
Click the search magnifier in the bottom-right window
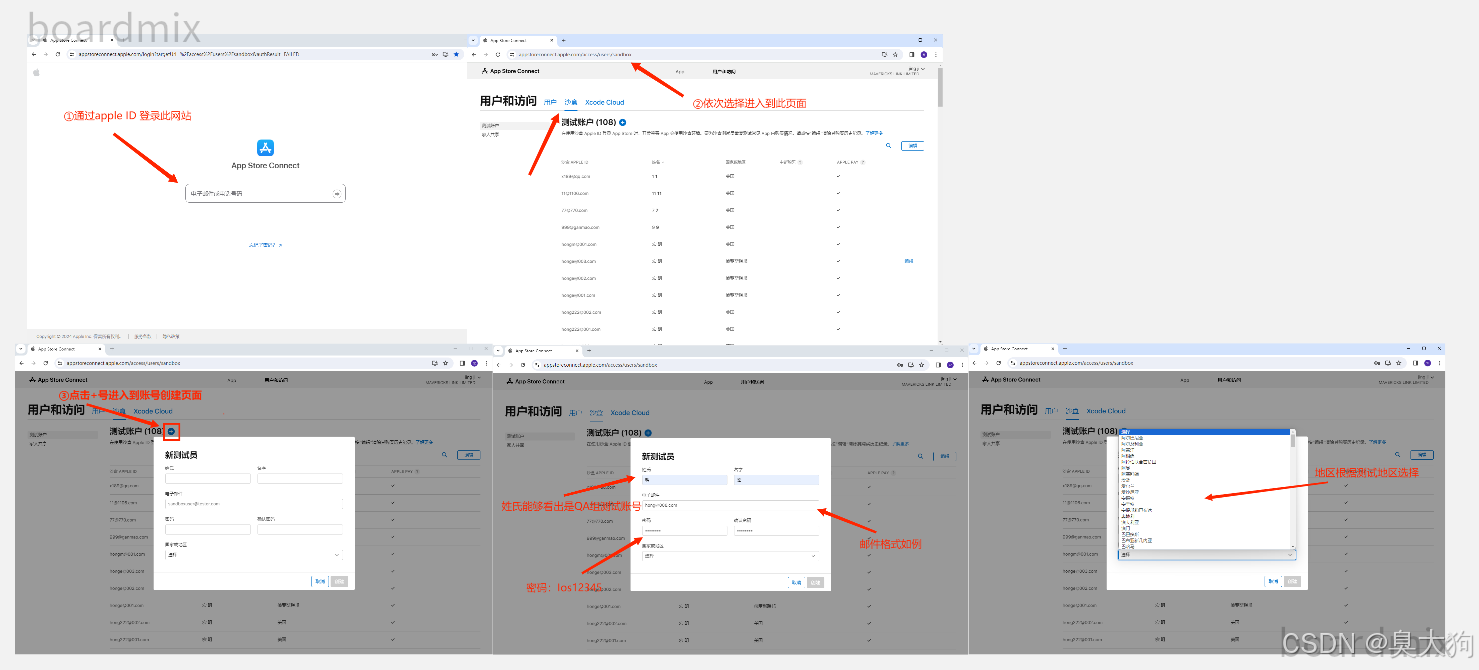(1397, 454)
